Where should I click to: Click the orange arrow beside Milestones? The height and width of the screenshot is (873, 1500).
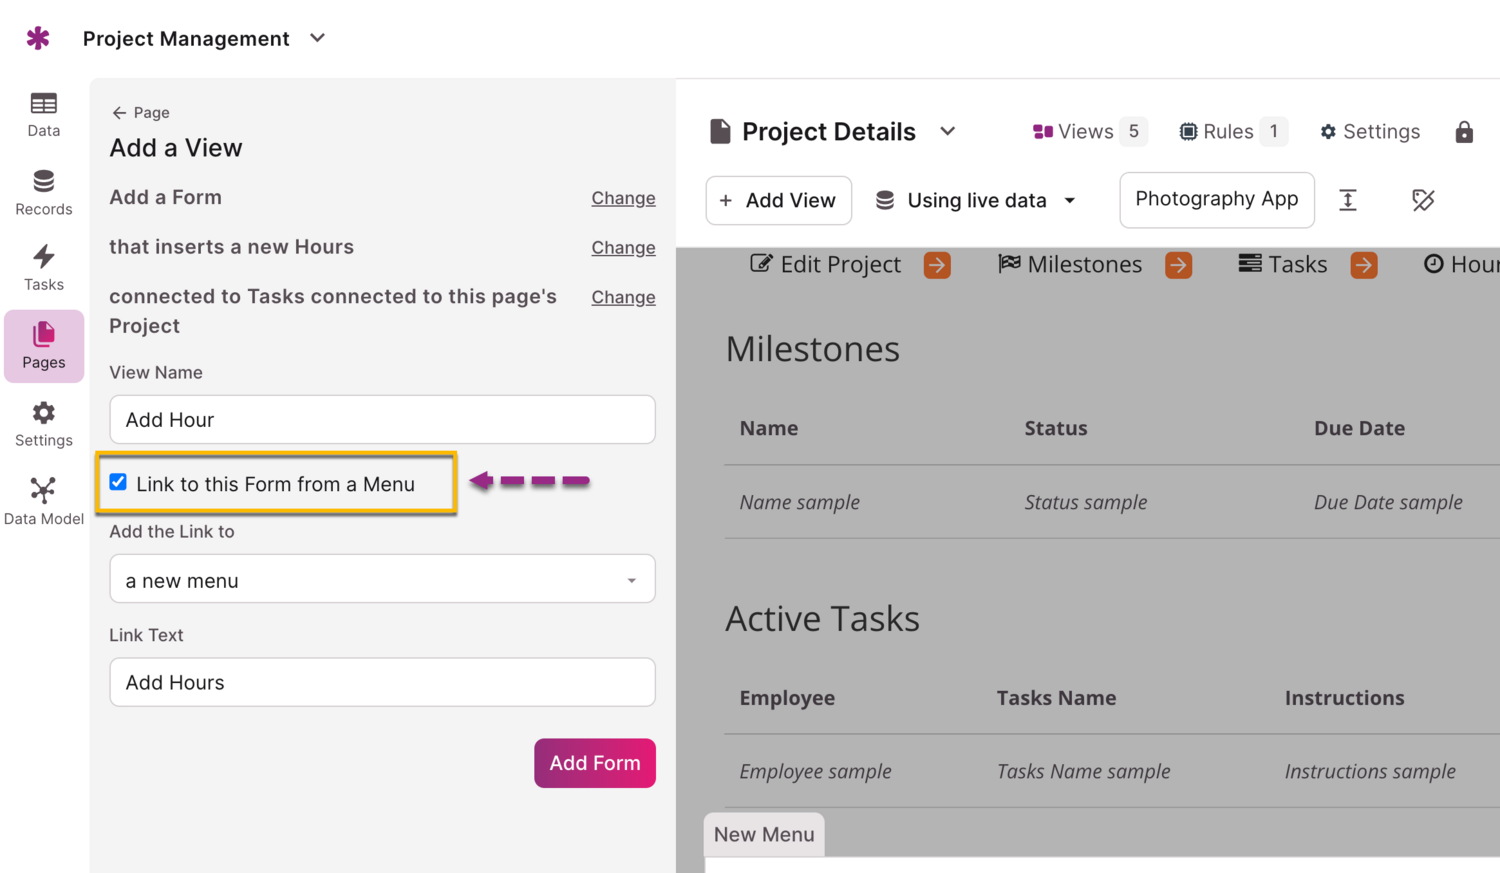1178,265
